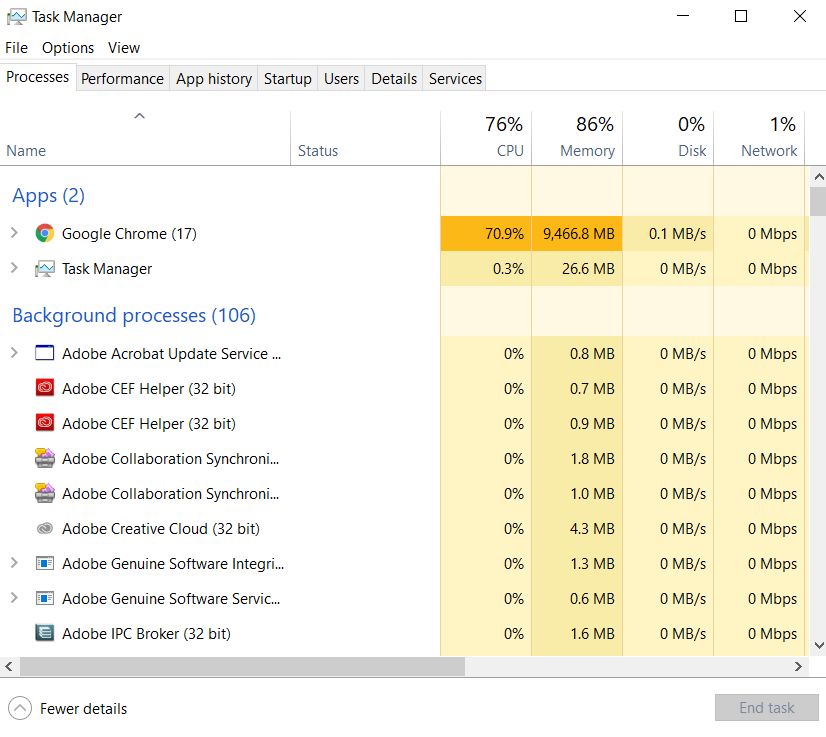Image resolution: width=826 pixels, height=737 pixels.
Task: Select the first Adobe CEF Helper icon
Action: [44, 389]
